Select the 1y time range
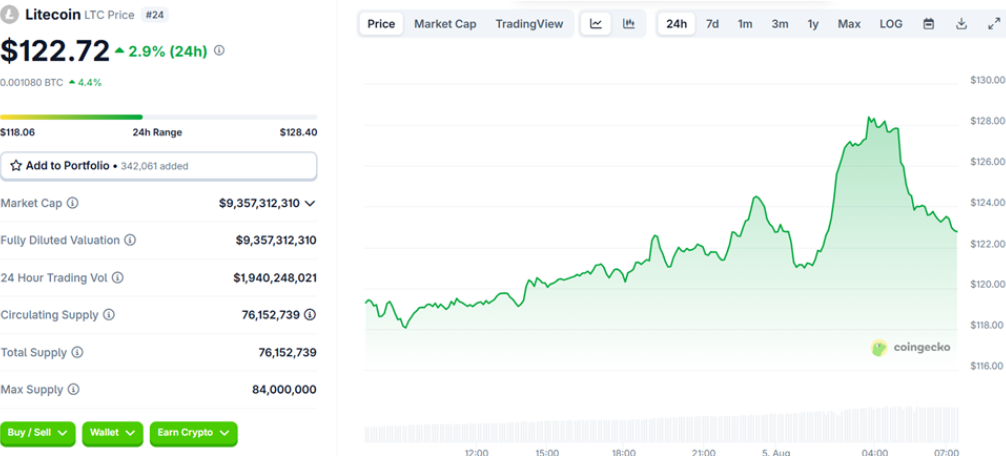The width and height of the screenshot is (1006, 465). coord(813,24)
